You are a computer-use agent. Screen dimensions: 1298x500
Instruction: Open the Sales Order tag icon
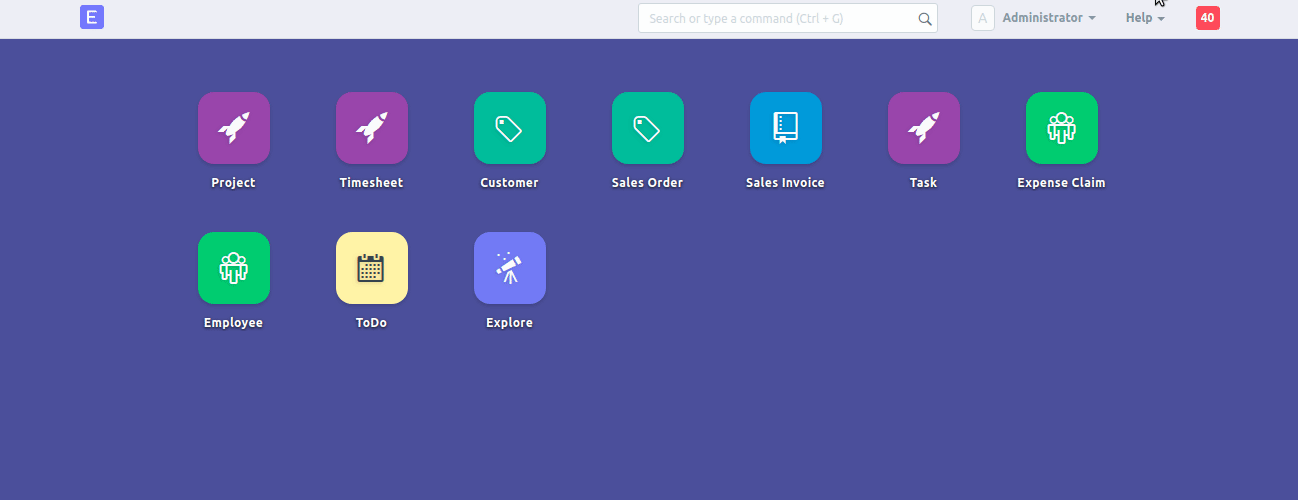(648, 128)
